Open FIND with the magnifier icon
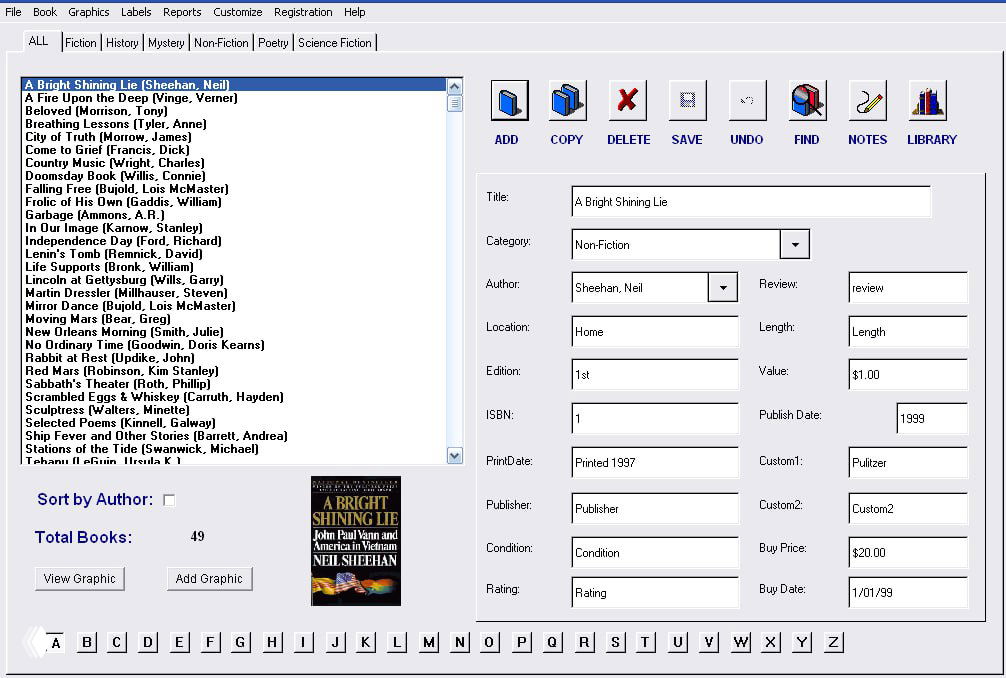This screenshot has width=1006, height=678. click(x=807, y=101)
